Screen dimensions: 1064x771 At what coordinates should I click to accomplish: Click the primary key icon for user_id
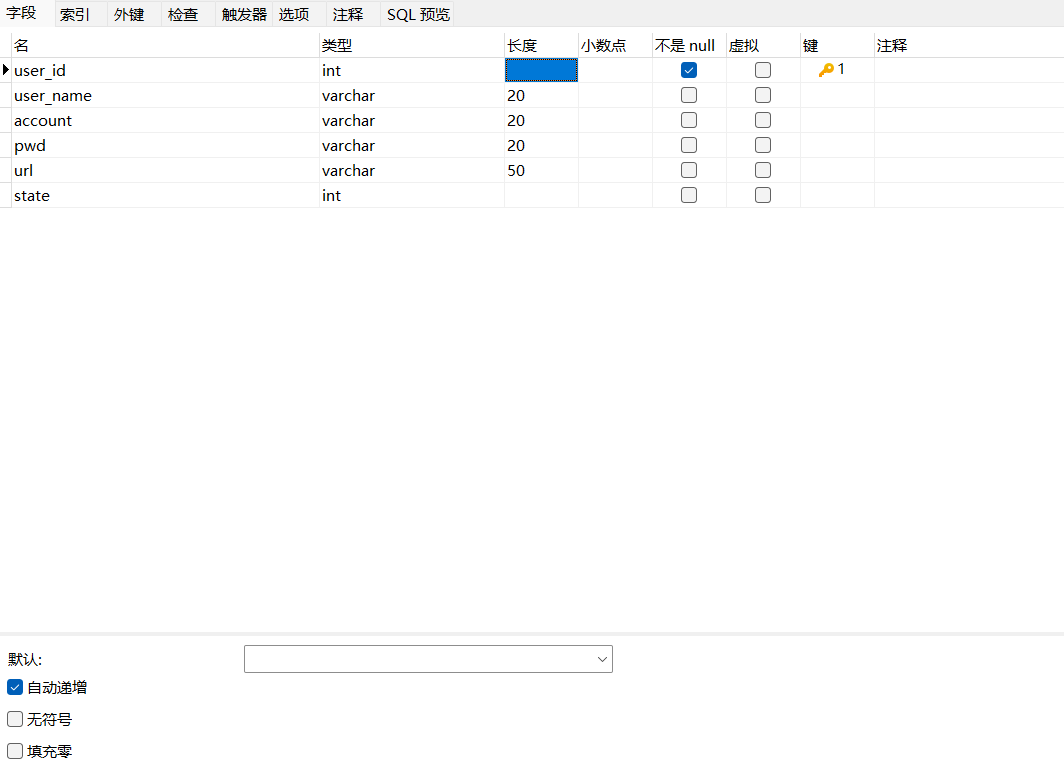click(x=827, y=70)
